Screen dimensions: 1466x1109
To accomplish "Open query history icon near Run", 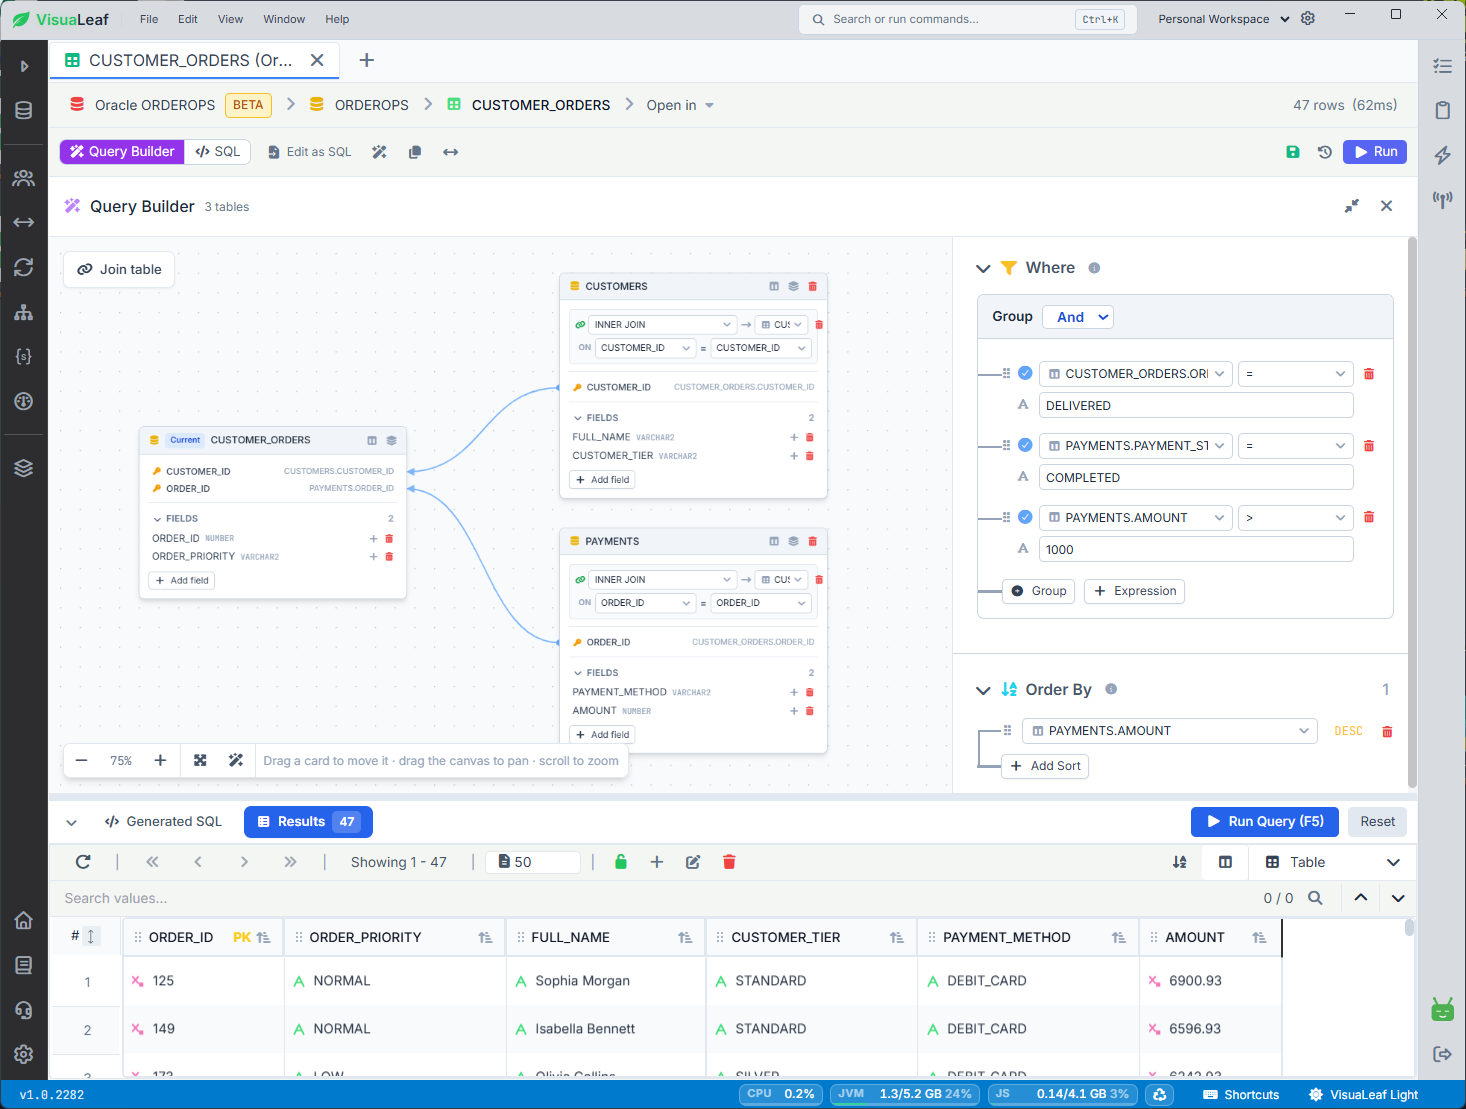I will (1325, 152).
